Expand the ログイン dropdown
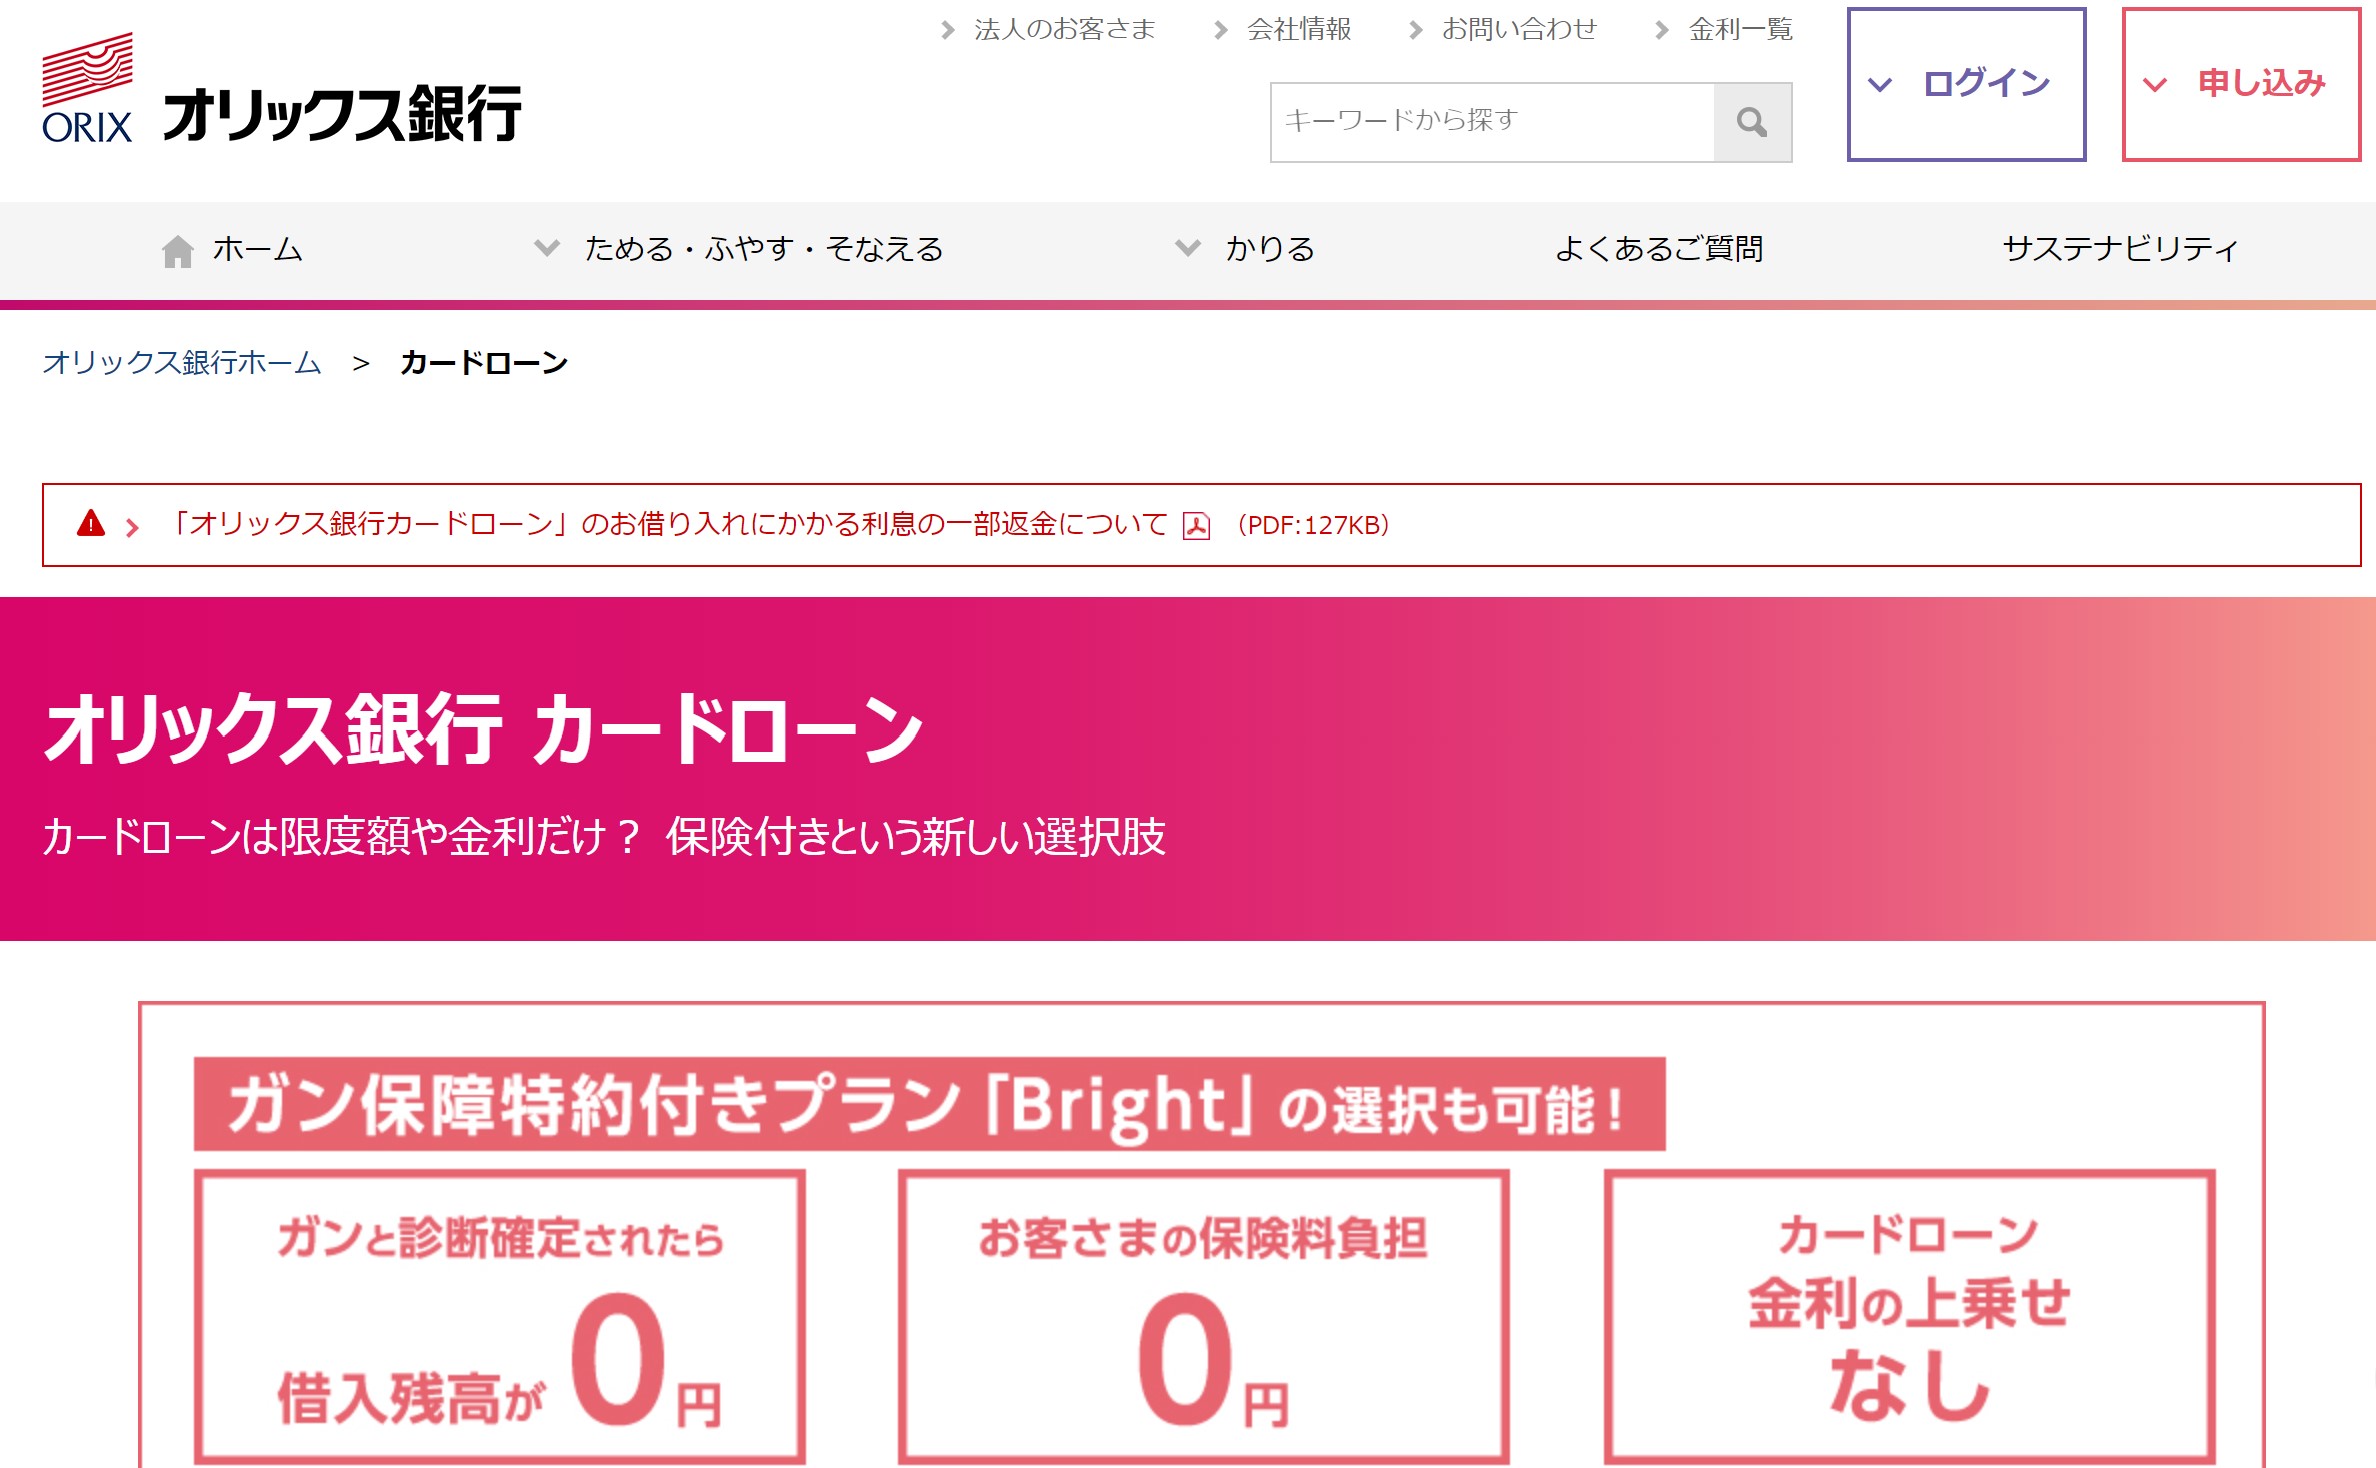The image size is (2376, 1468). click(1966, 84)
